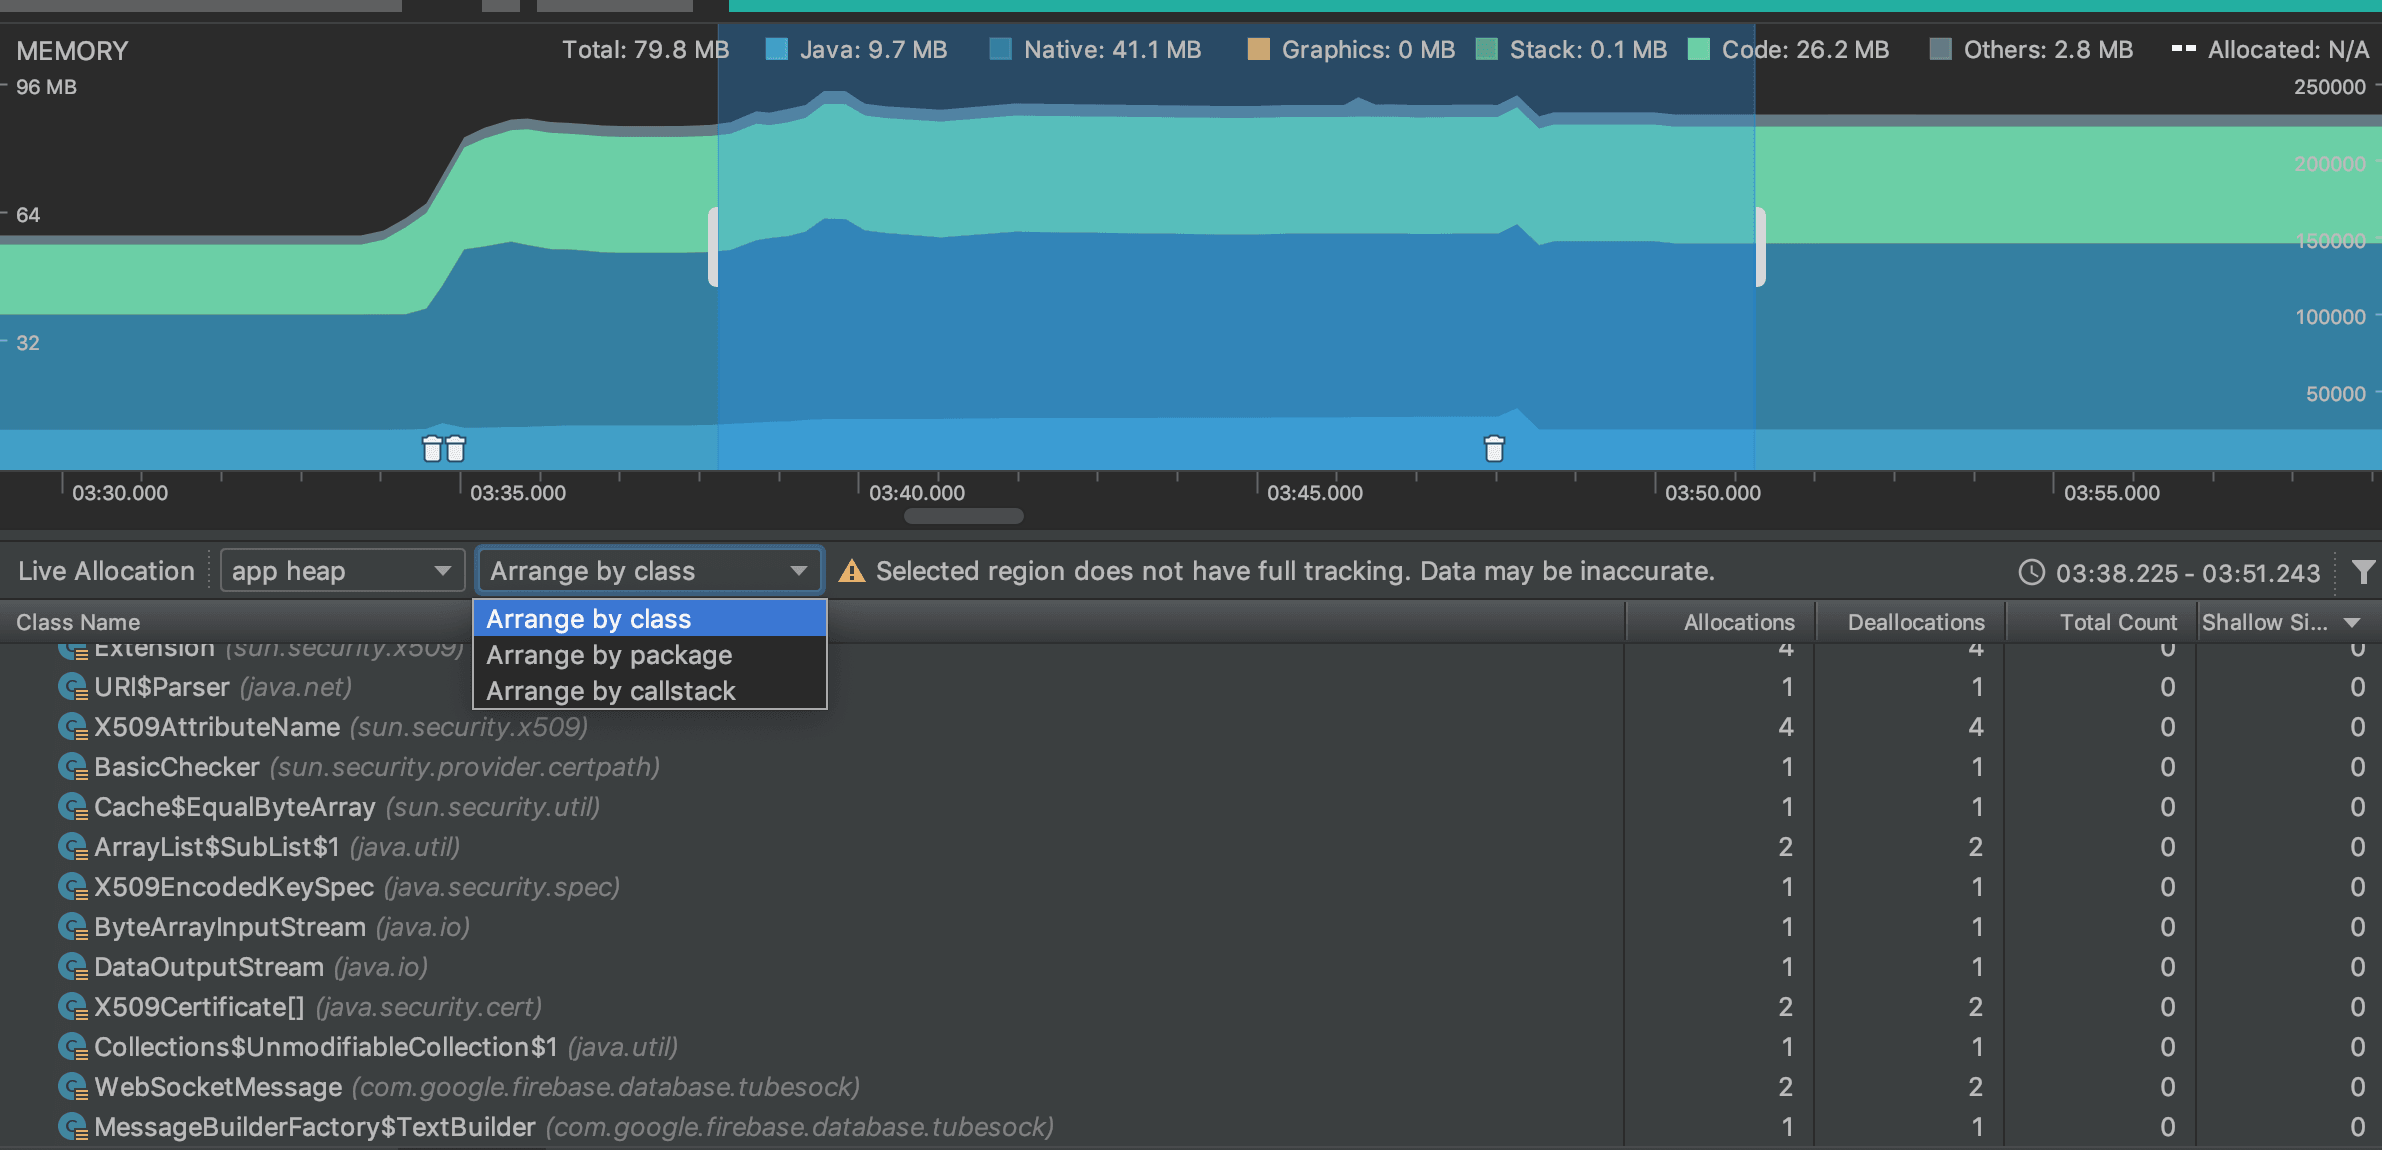Click the class icon for WebSocketMessage
Viewport: 2382px width, 1150px height.
[x=72, y=1087]
